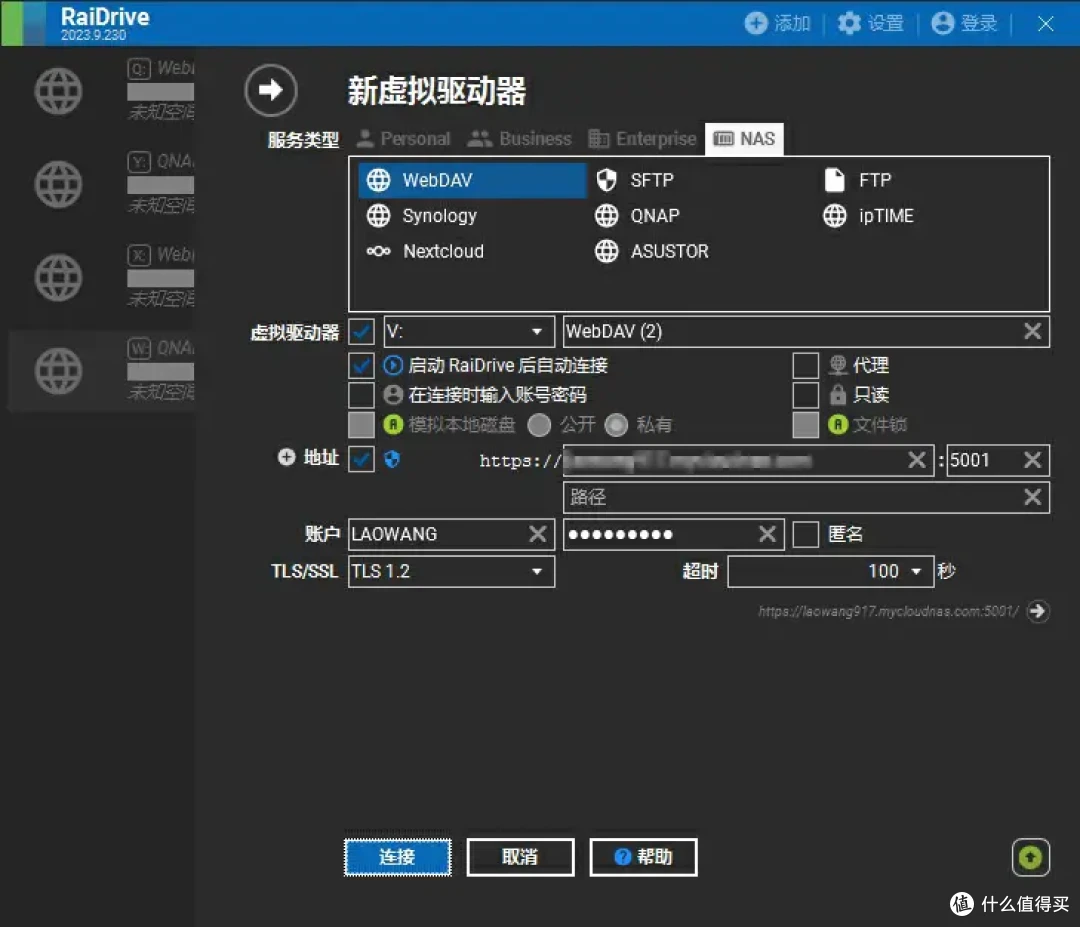Click globe icon of Y: drive in sidebar
The width and height of the screenshot is (1080, 927).
59,185
